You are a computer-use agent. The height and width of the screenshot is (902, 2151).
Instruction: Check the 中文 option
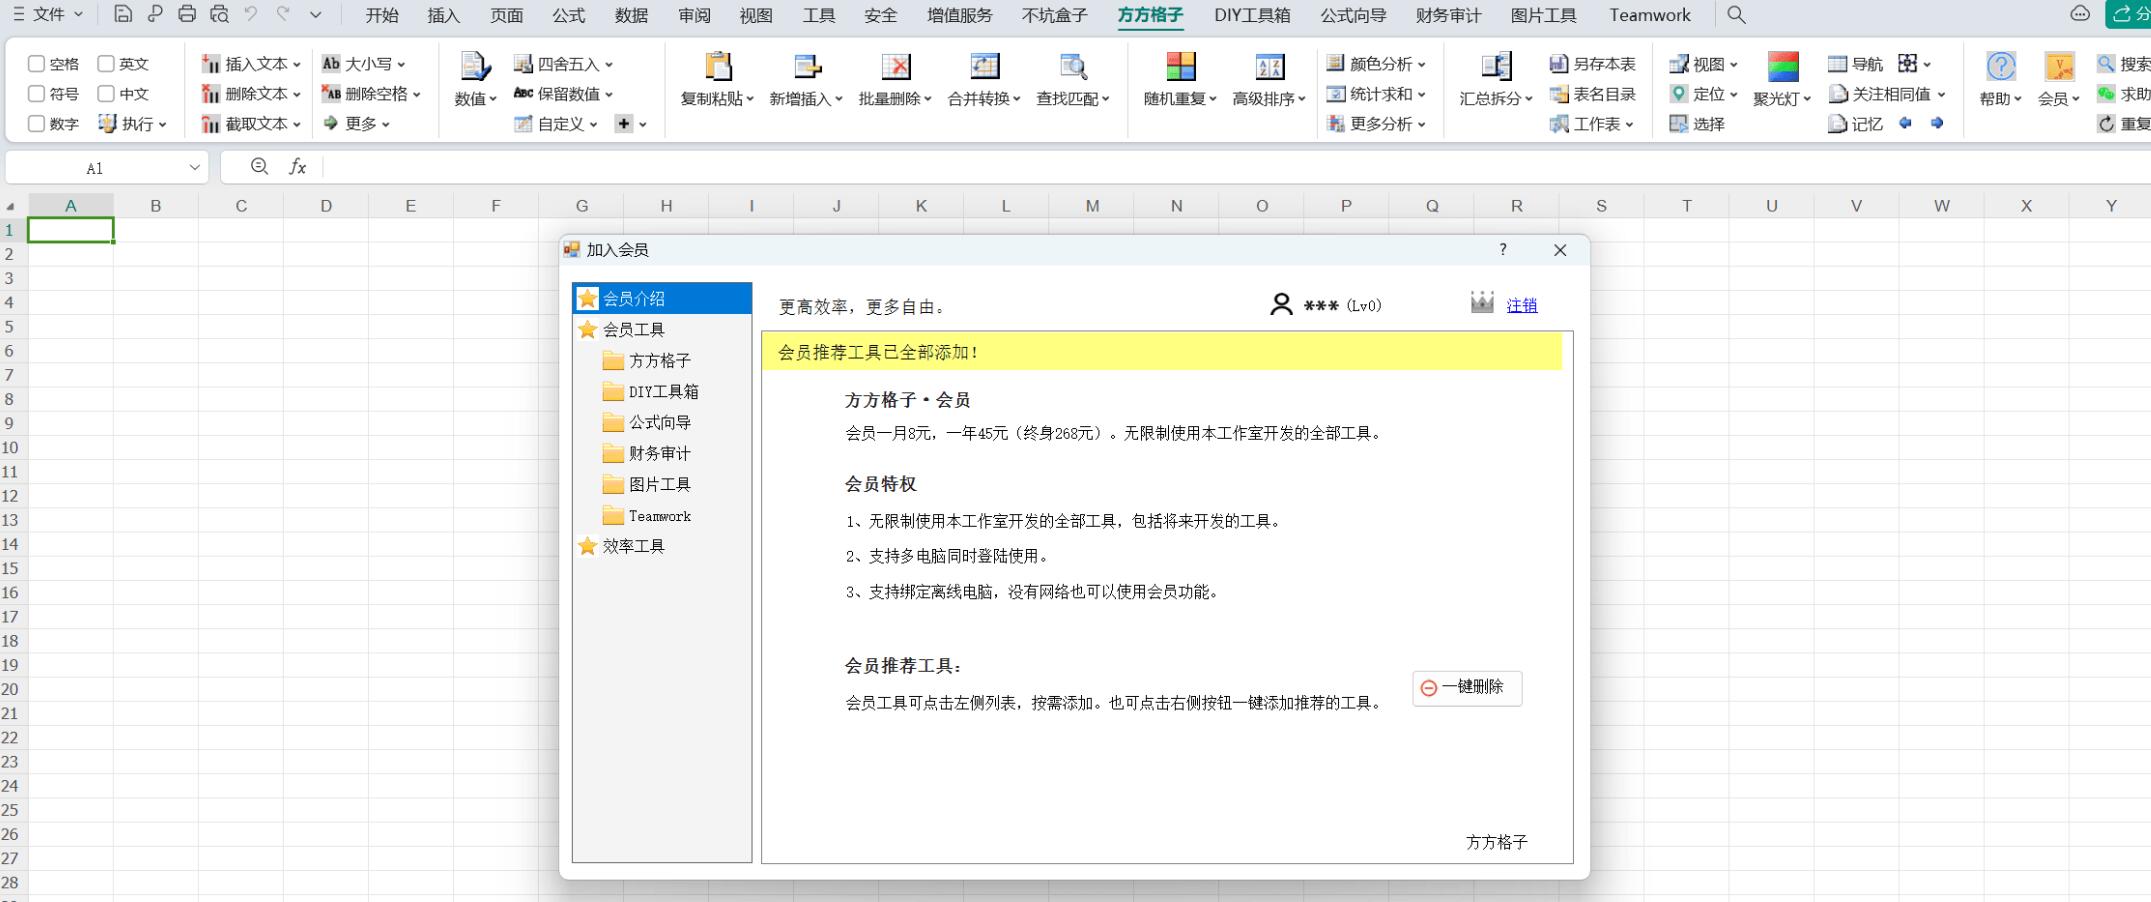point(106,93)
